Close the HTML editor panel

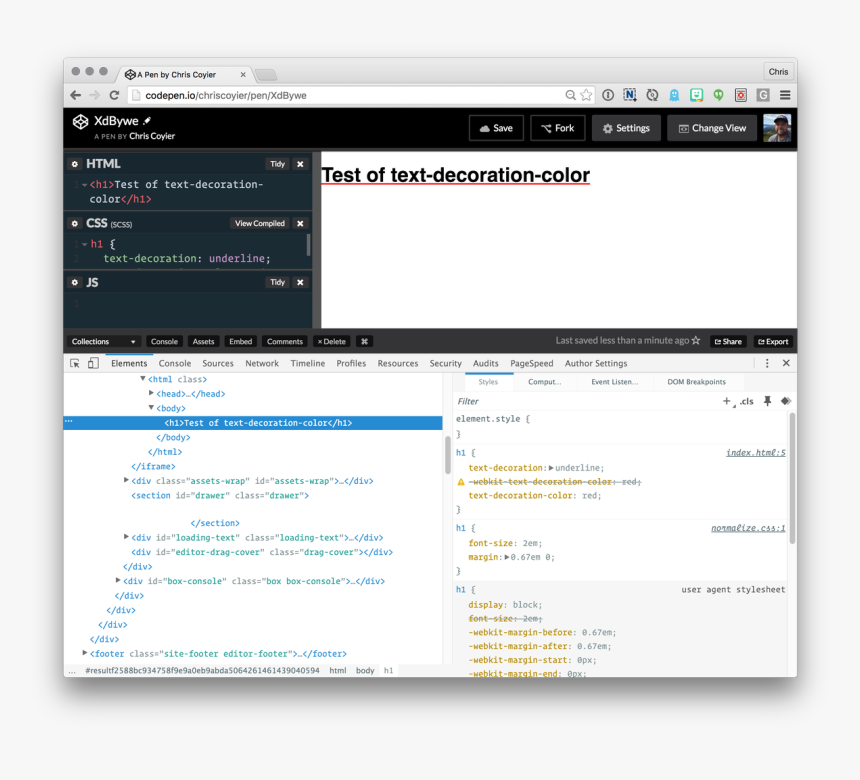300,164
